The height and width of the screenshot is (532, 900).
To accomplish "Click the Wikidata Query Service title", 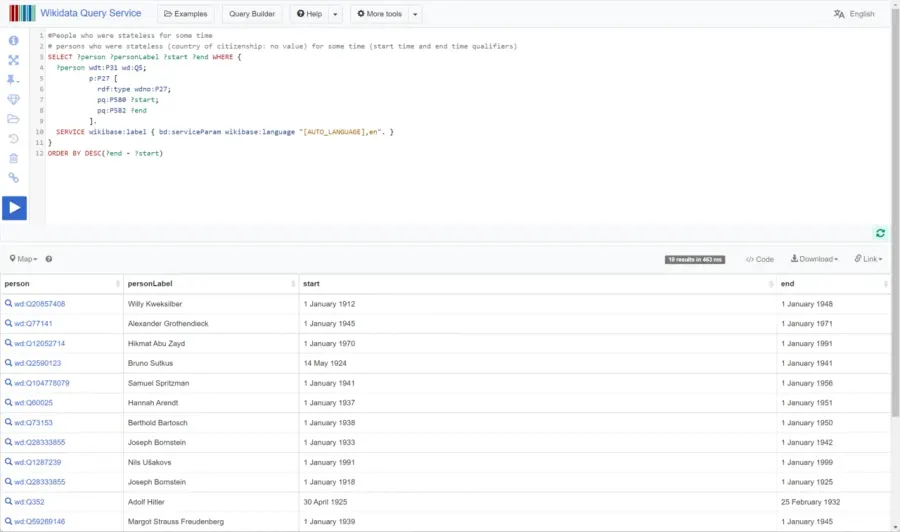I will point(91,13).
